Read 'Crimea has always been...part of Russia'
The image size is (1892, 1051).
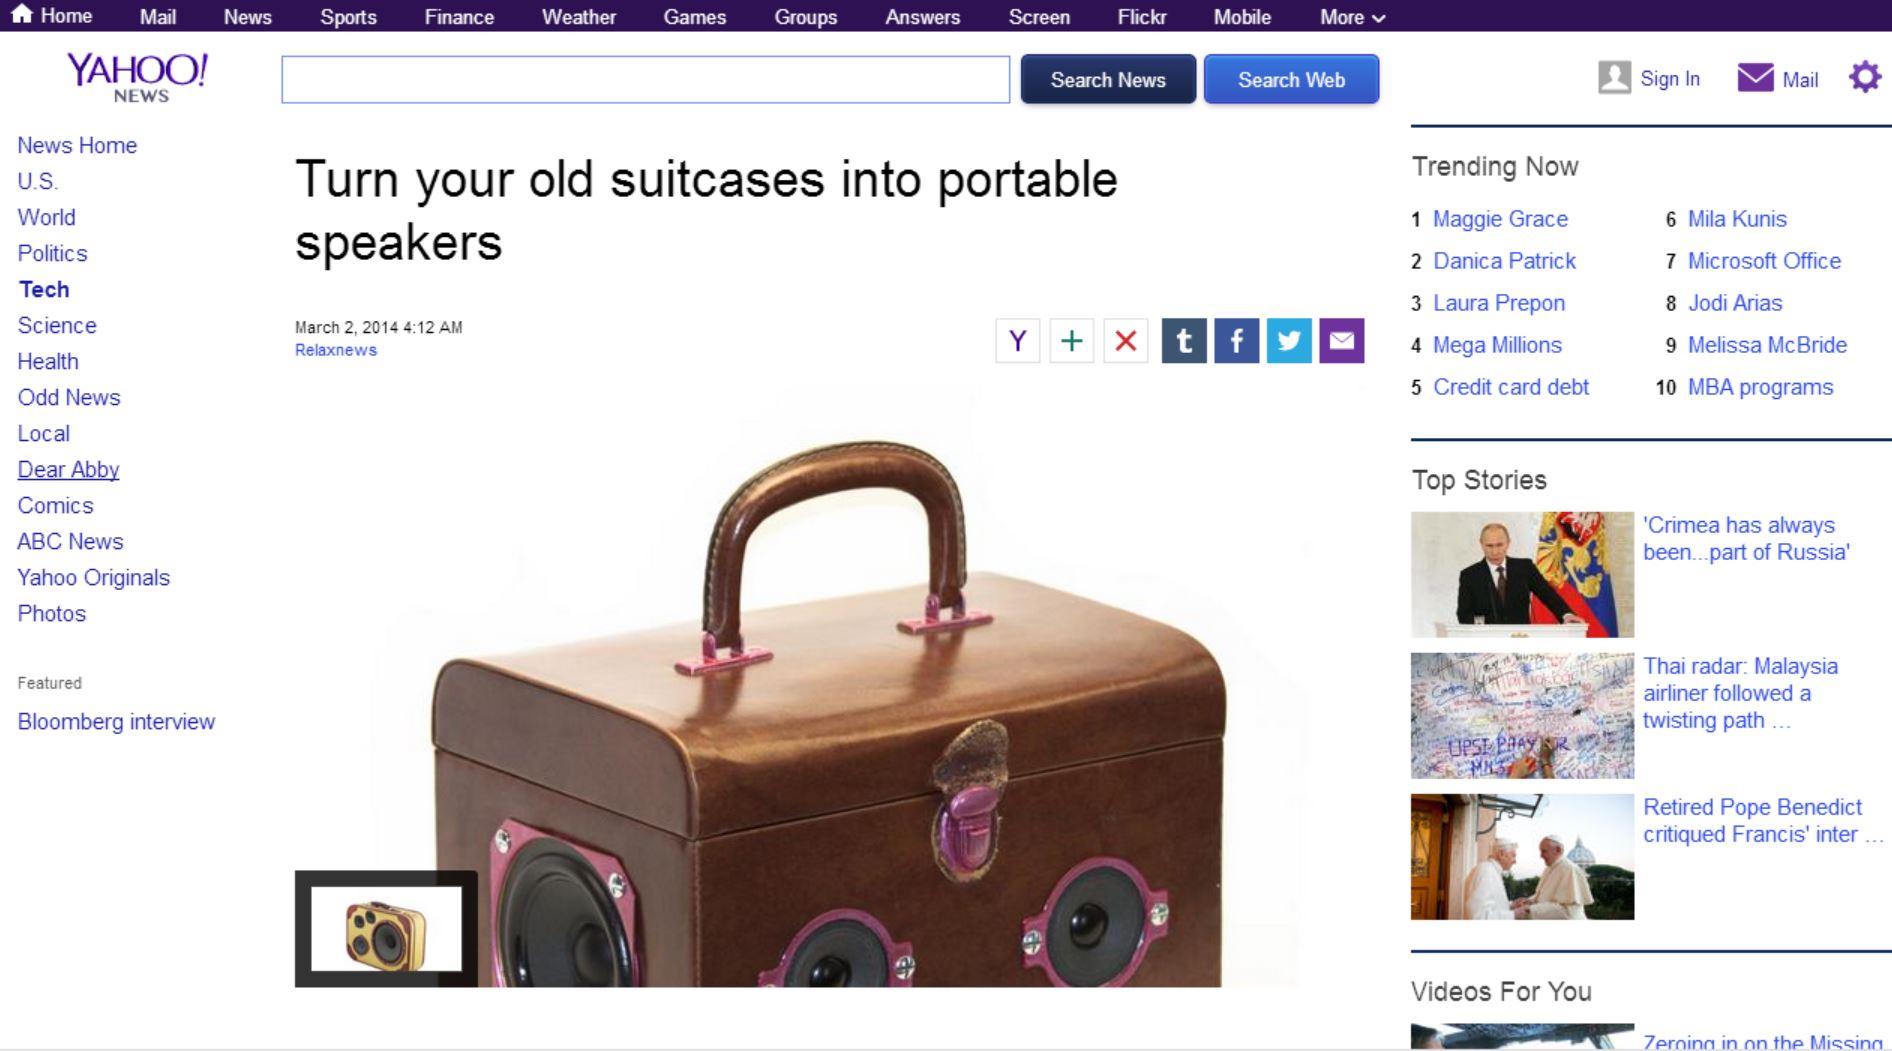[x=1746, y=539]
